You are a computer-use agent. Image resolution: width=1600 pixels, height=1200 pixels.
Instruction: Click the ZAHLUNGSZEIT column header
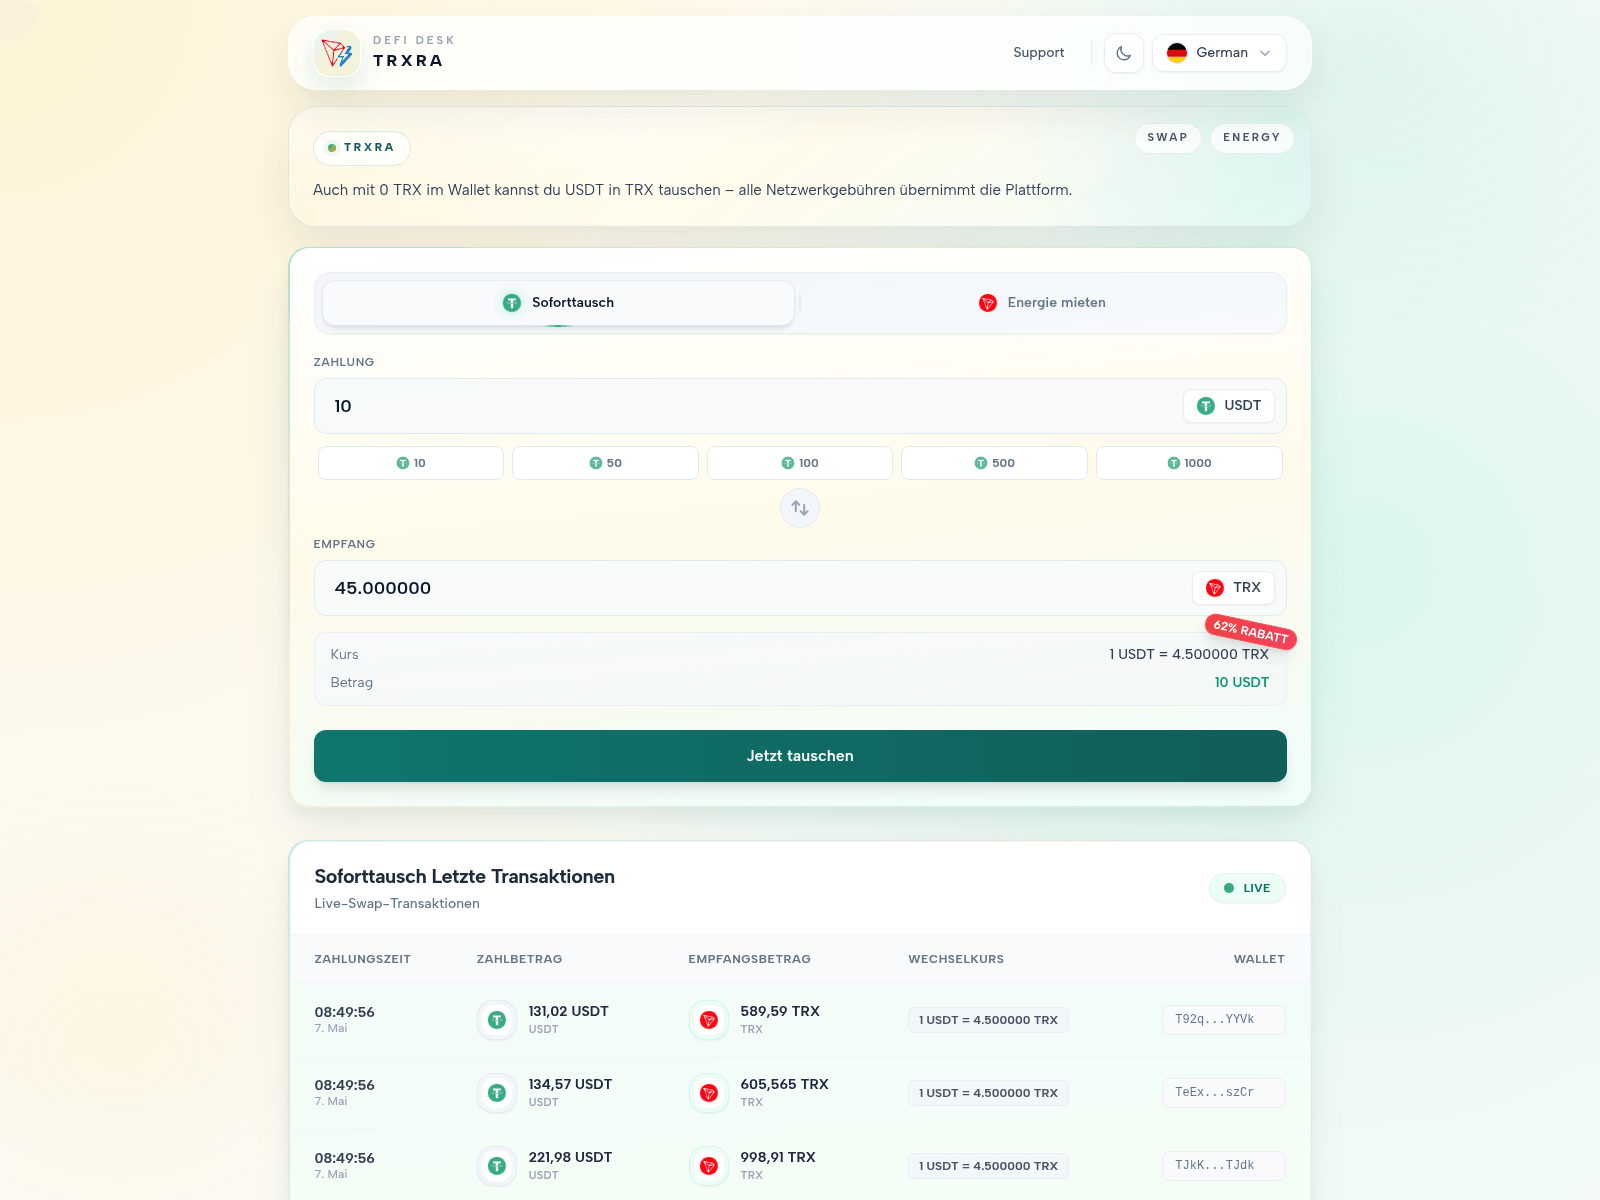362,959
